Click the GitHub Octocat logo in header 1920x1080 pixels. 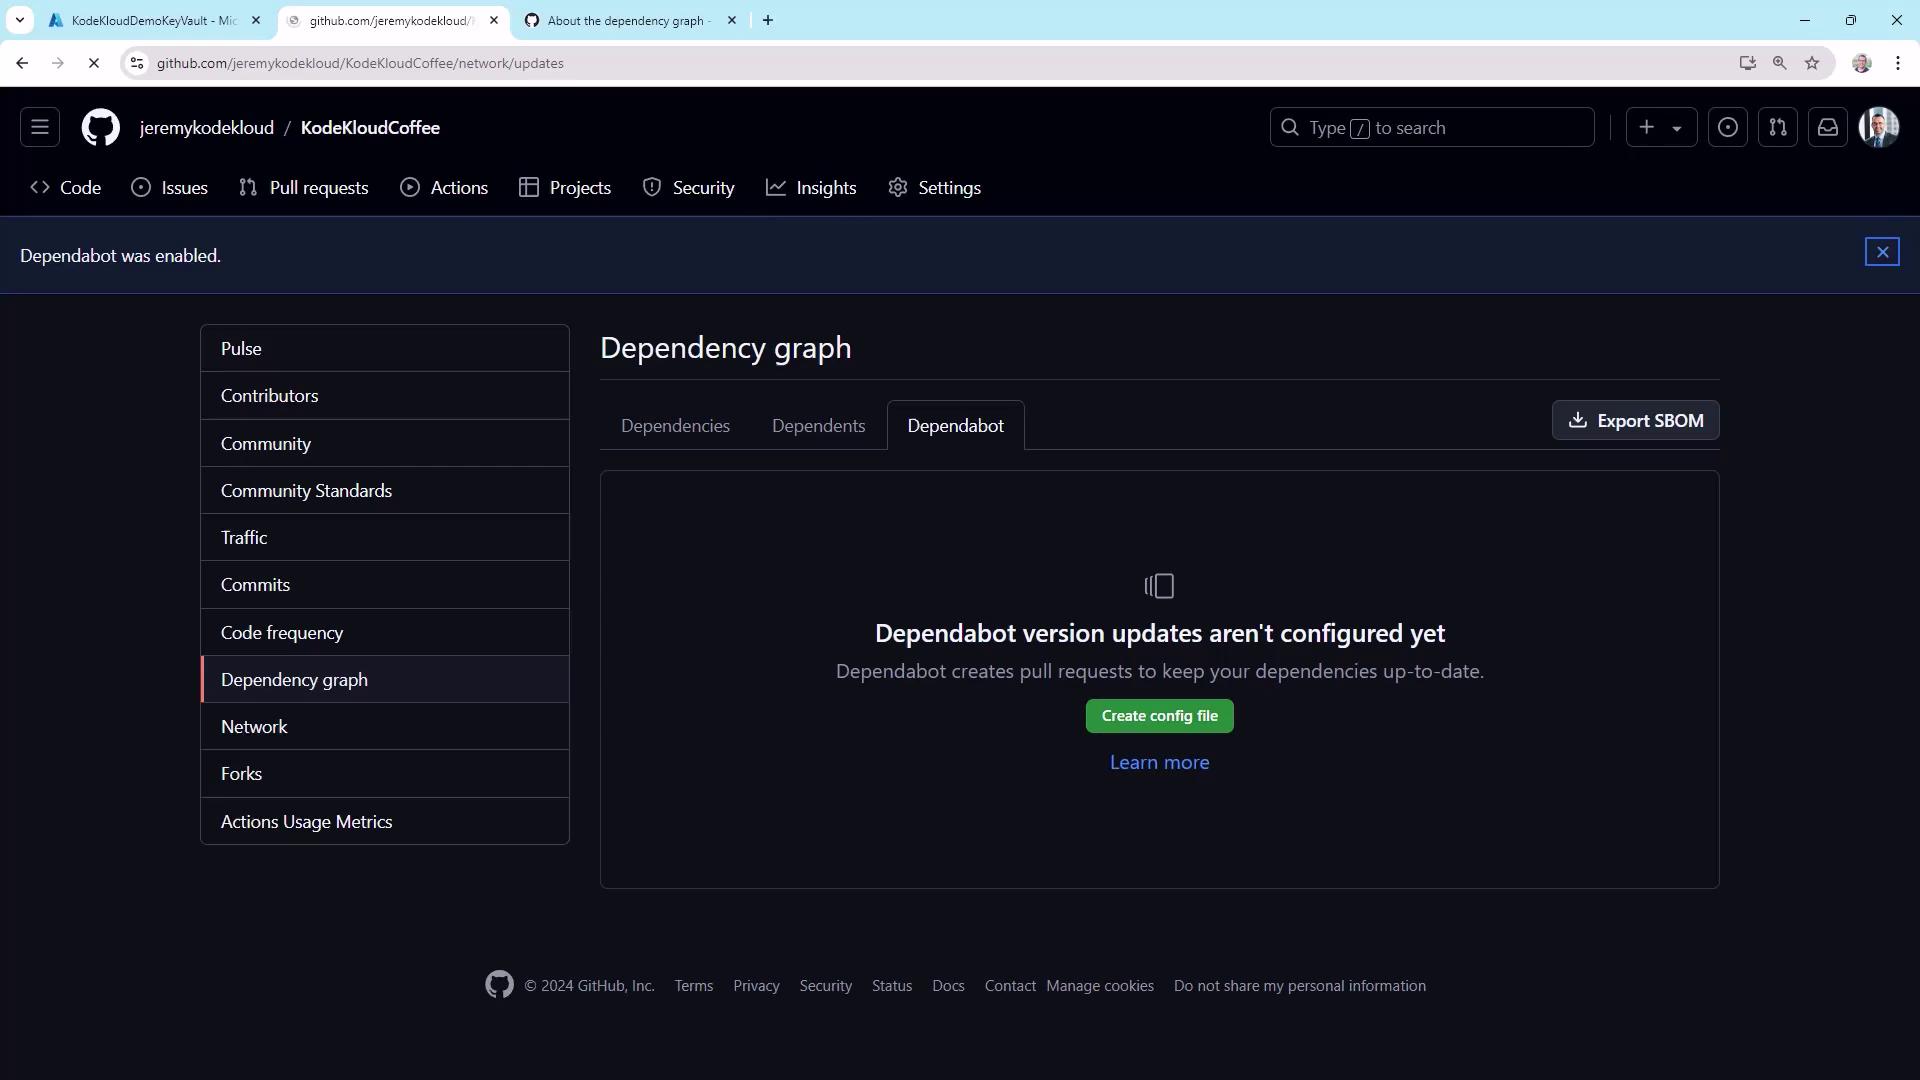[x=101, y=127]
